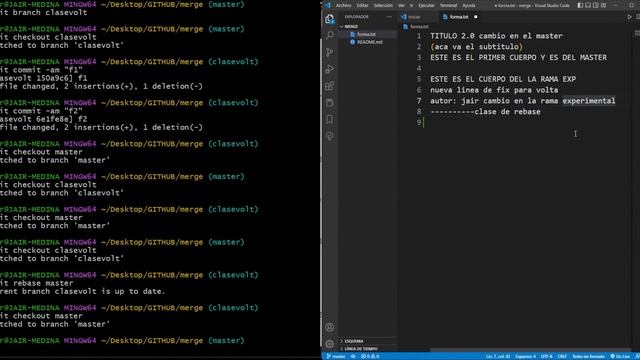
Task: Click the forma.txt file icon in the breadcrumb
Action: 405,27
